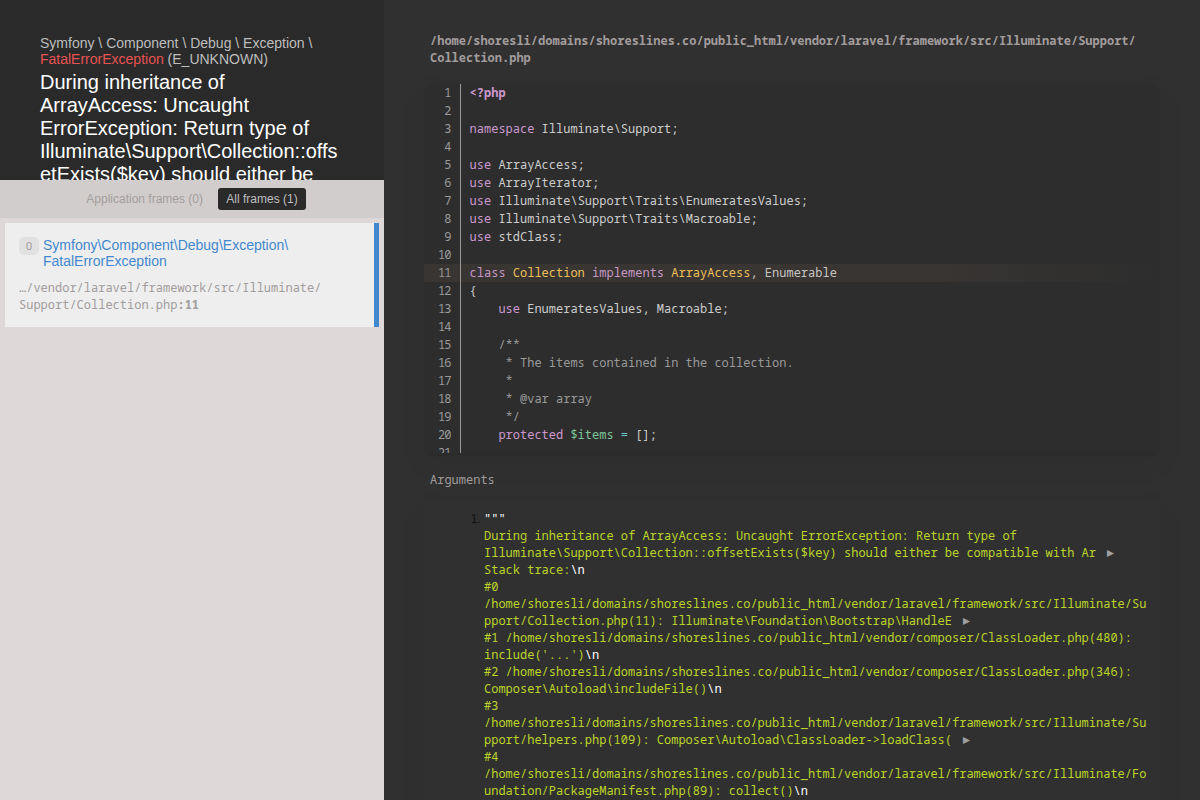
Task: Click line 'use EnumeratesValues, Macroable;'
Action: [614, 309]
